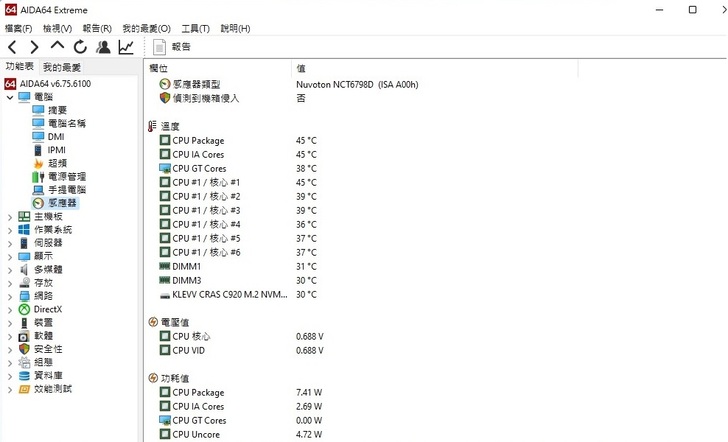Expand the 主機板 tree node
Screen dimensions: 728x442
(x=10, y=217)
